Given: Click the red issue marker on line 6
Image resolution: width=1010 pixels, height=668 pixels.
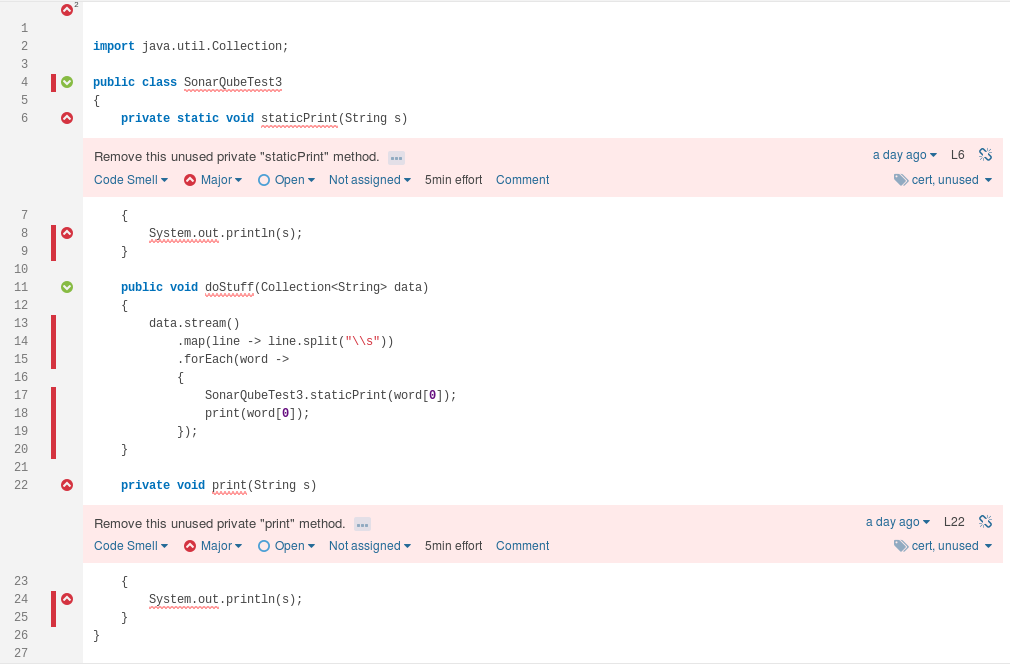Looking at the screenshot, I should click(67, 118).
